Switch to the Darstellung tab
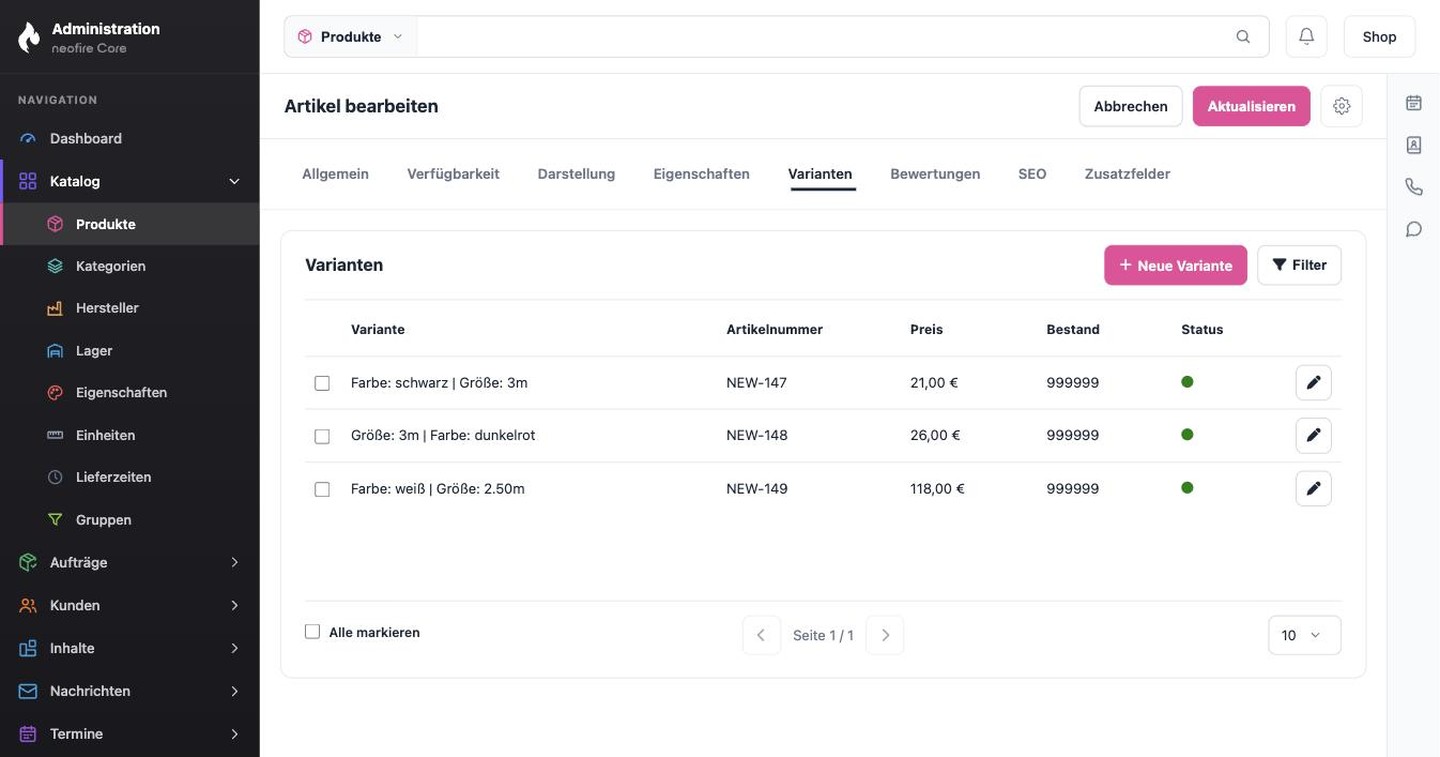 pos(576,174)
